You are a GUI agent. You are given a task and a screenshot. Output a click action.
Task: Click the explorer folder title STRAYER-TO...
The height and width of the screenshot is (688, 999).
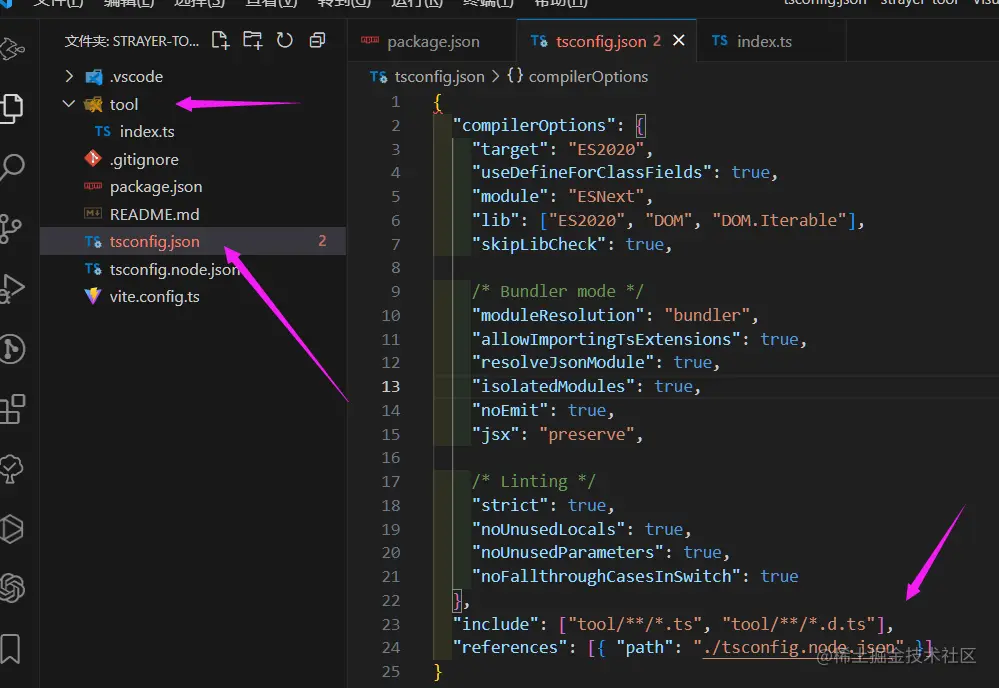click(x=131, y=41)
